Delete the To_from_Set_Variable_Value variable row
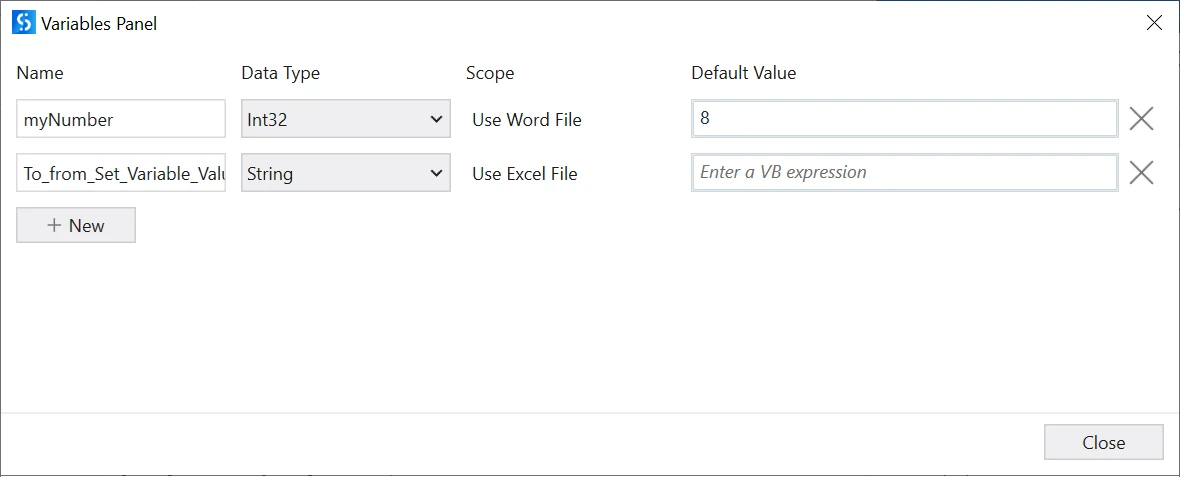The height and width of the screenshot is (477, 1180). 1142,173
